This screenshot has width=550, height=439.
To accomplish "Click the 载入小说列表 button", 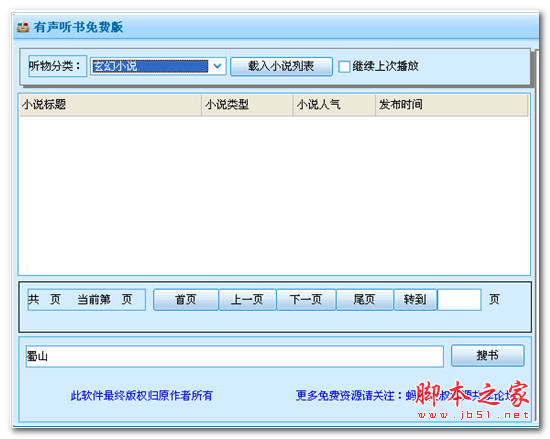I will click(x=281, y=66).
